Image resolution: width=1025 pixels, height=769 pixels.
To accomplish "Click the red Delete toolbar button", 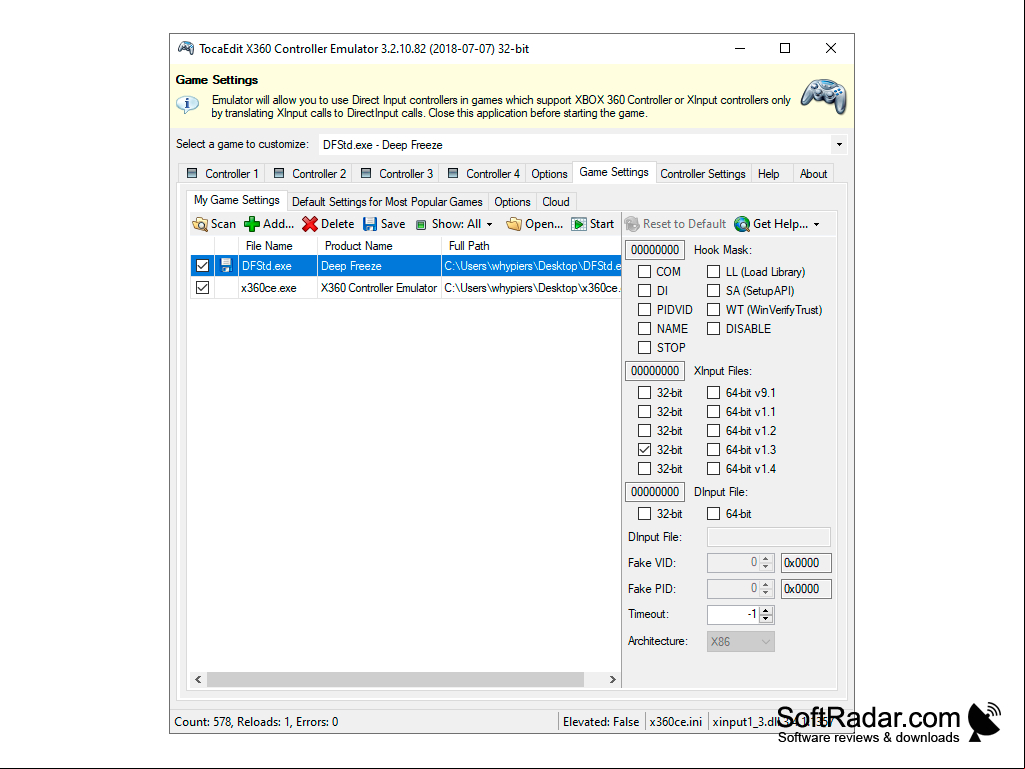I will point(328,224).
